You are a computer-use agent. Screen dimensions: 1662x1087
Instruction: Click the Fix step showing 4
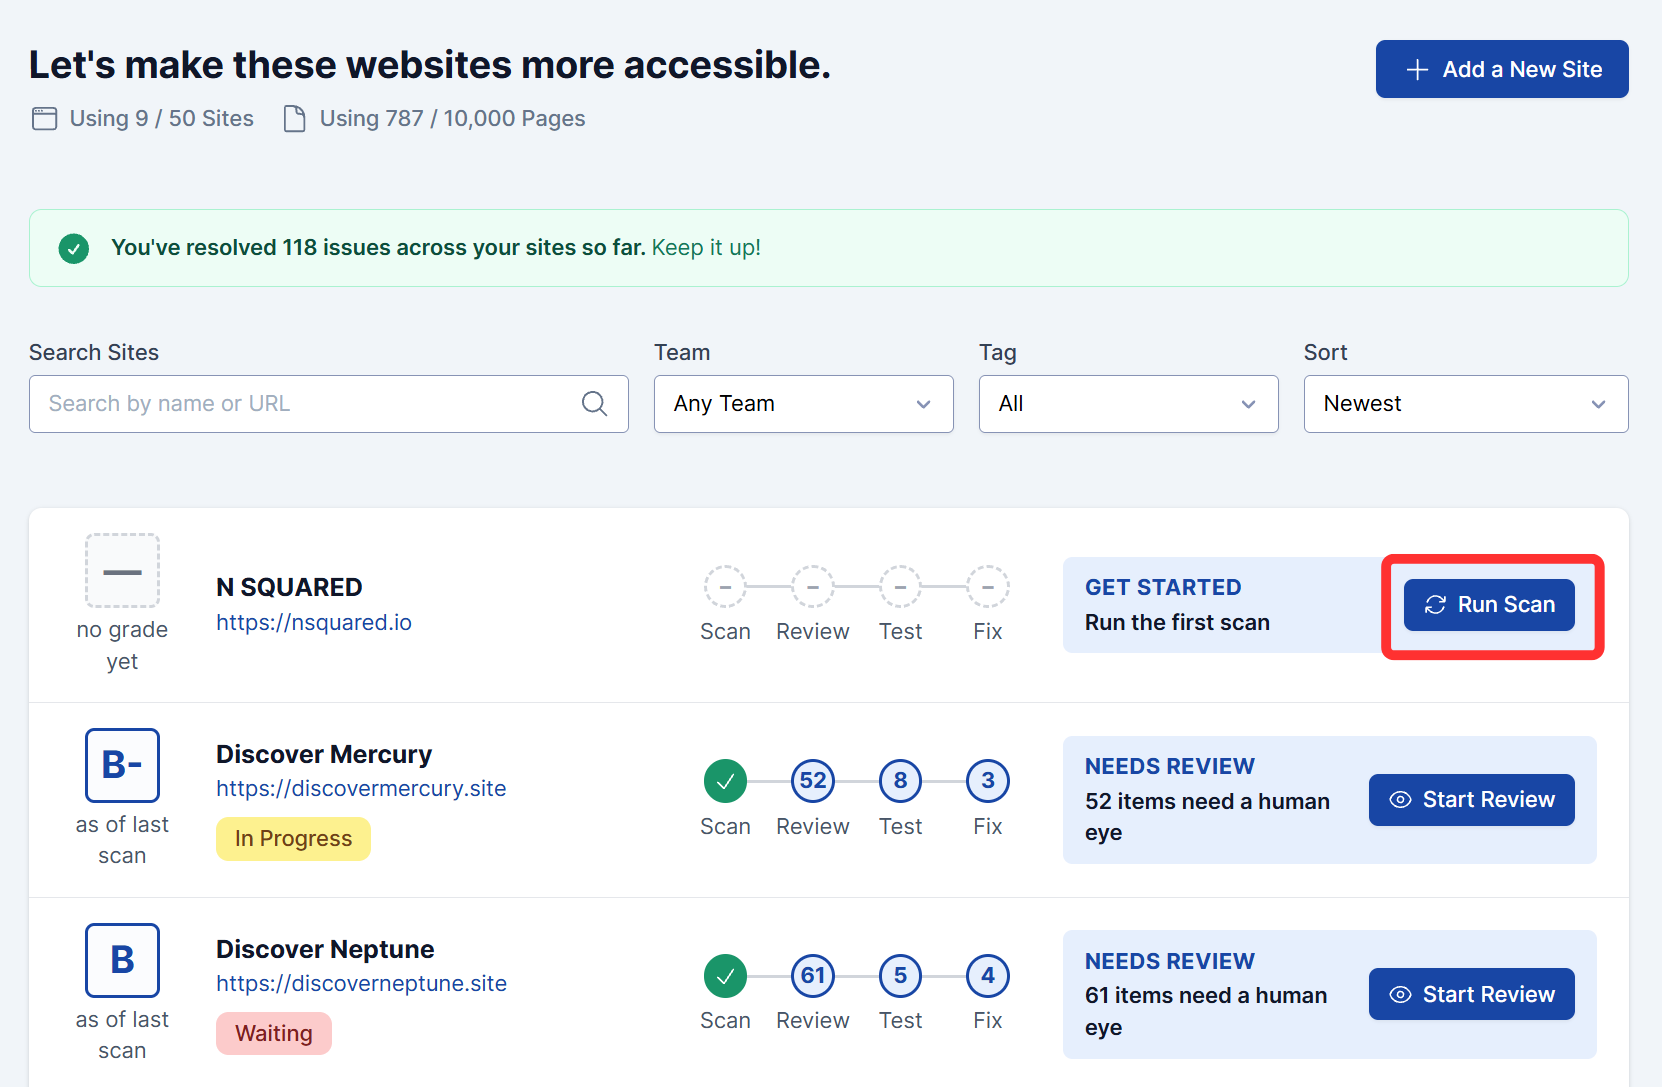988,976
